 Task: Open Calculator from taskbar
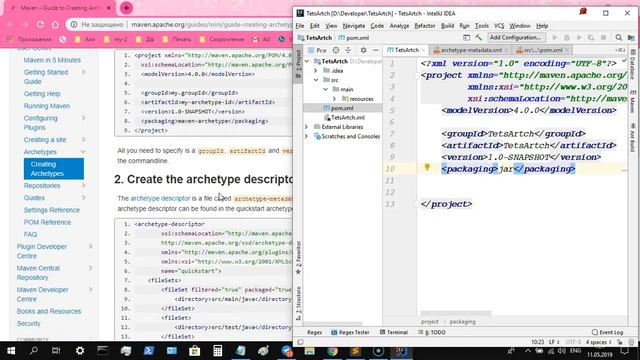pyautogui.click(x=218, y=351)
